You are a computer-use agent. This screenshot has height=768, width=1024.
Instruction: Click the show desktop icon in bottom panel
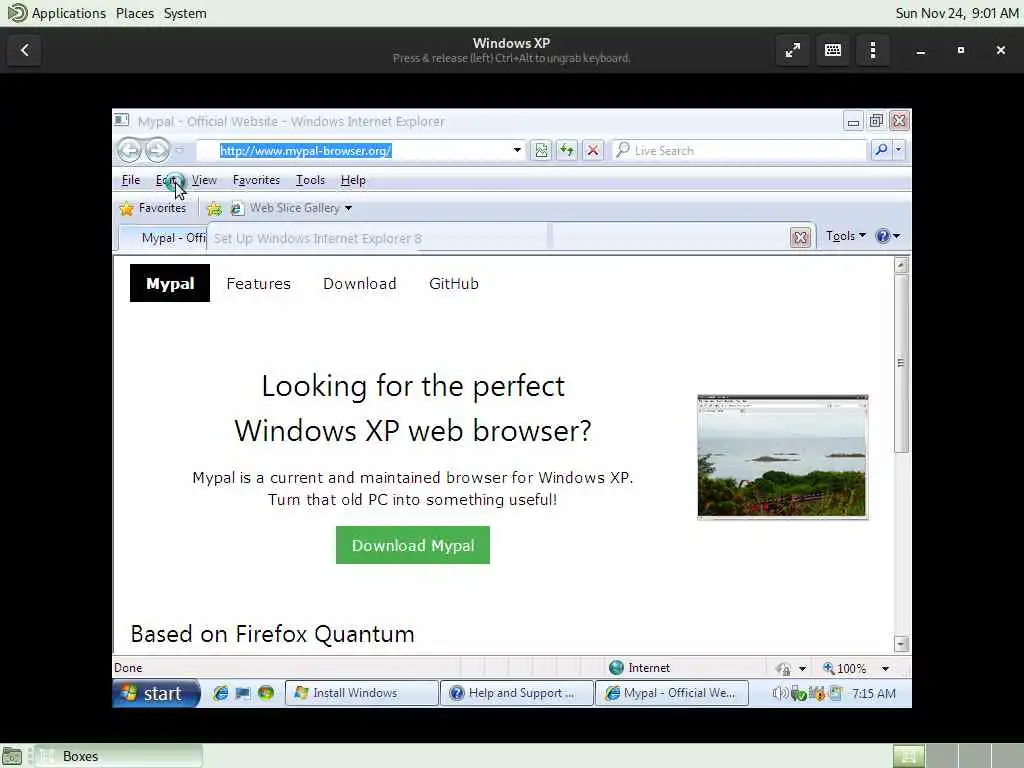click(12, 756)
